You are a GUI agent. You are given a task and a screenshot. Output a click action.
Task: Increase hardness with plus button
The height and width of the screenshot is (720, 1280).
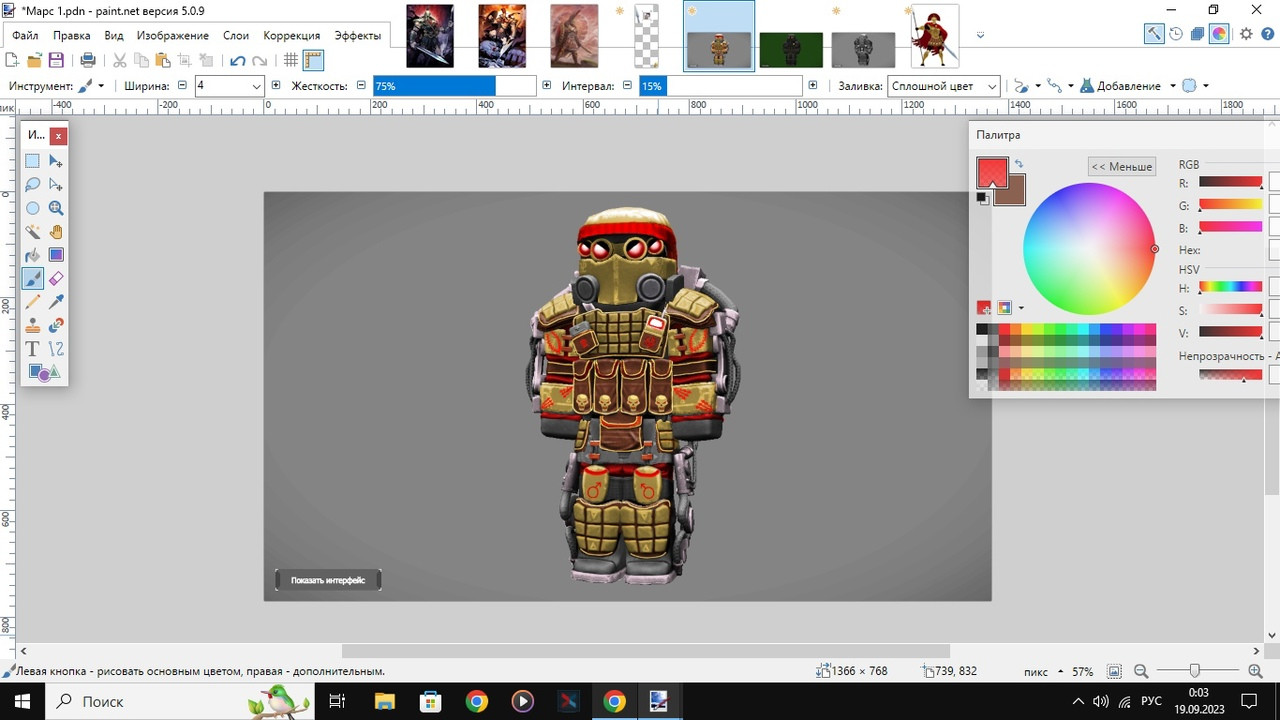(546, 86)
